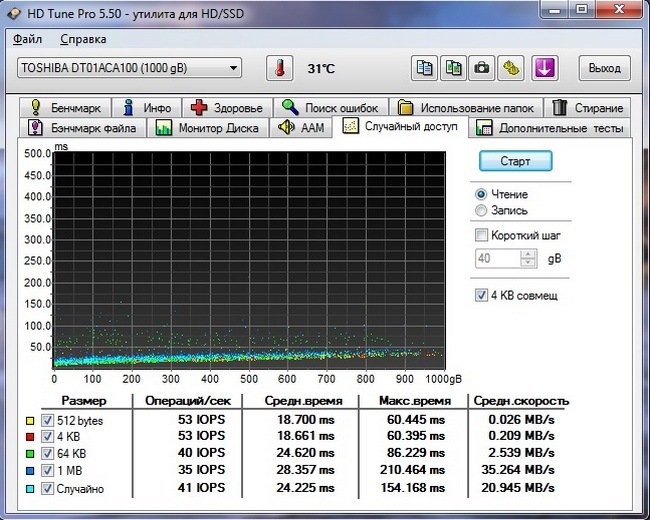Click the purple down-arrow save icon
Image resolution: width=650 pixels, height=520 pixels.
544,69
